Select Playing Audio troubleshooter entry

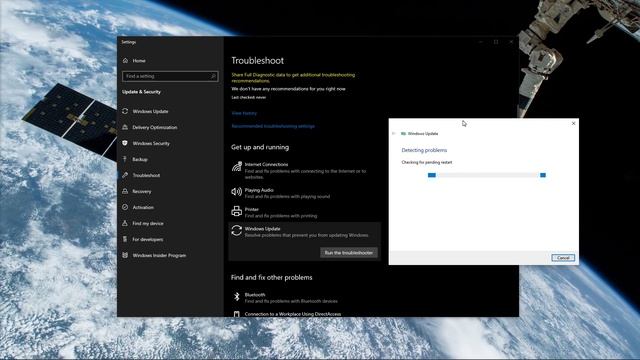coord(304,193)
